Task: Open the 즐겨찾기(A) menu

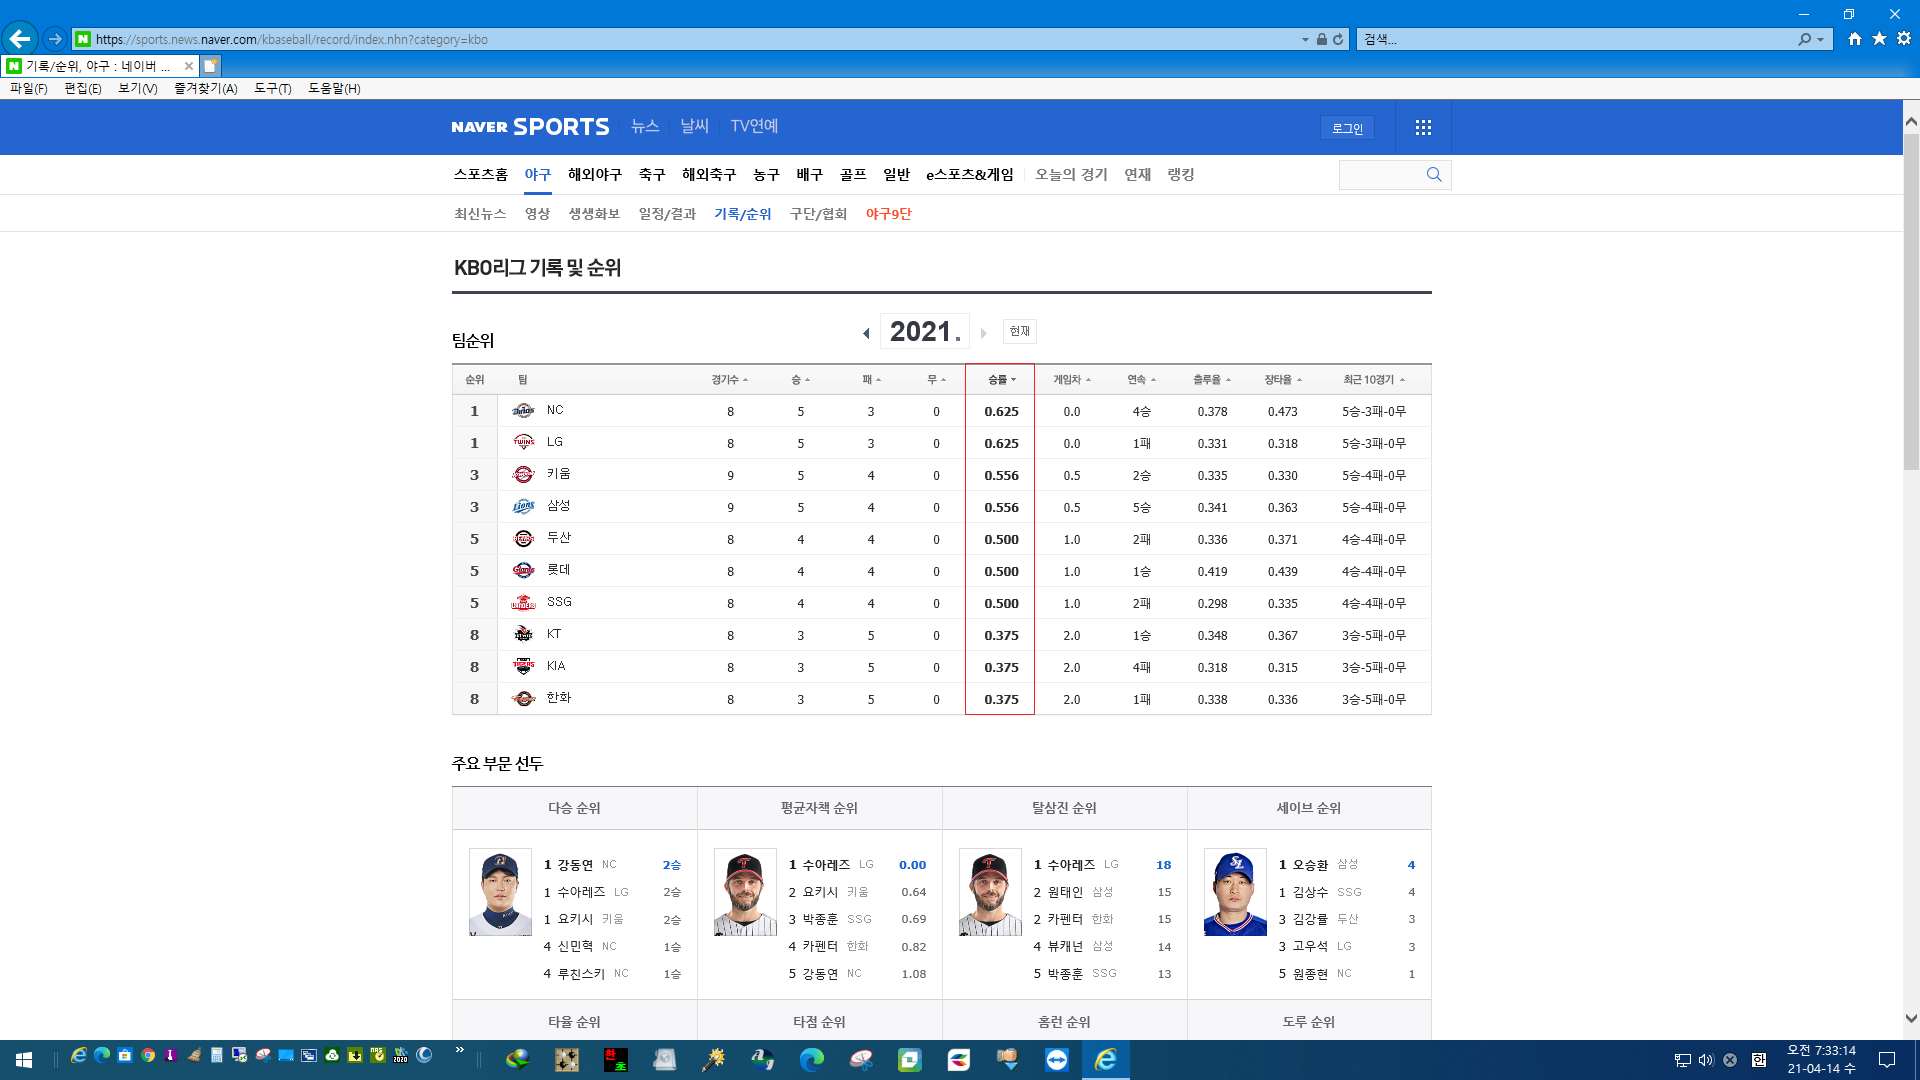Action: (206, 88)
